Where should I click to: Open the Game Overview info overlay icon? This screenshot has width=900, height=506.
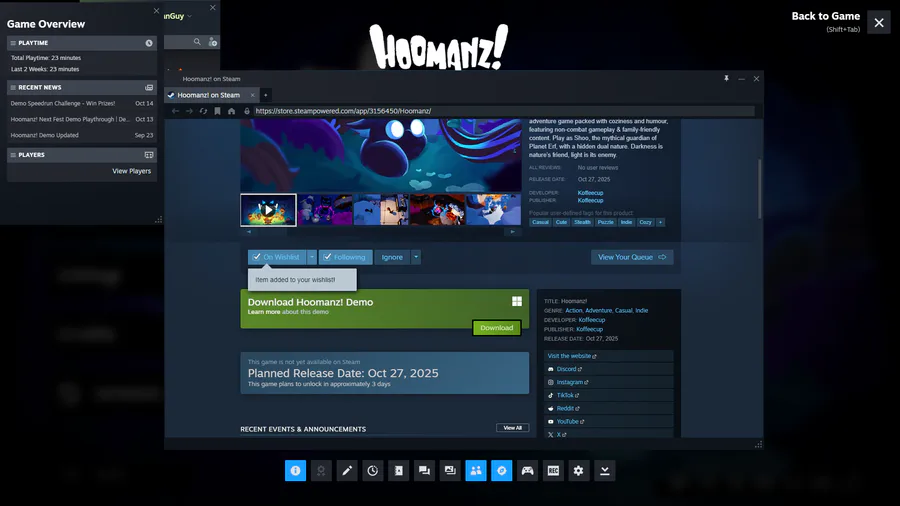coord(295,470)
